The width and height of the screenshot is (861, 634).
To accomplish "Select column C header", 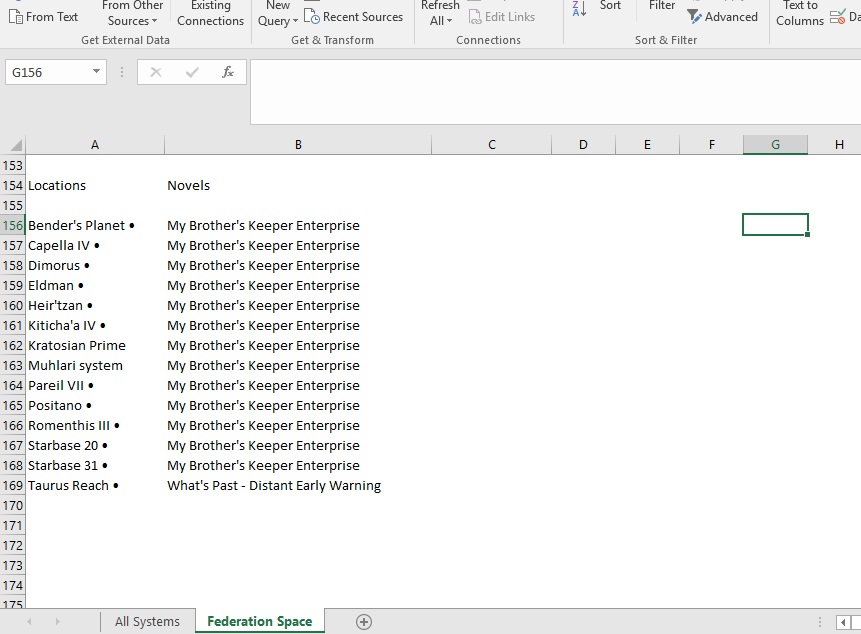I will [491, 144].
